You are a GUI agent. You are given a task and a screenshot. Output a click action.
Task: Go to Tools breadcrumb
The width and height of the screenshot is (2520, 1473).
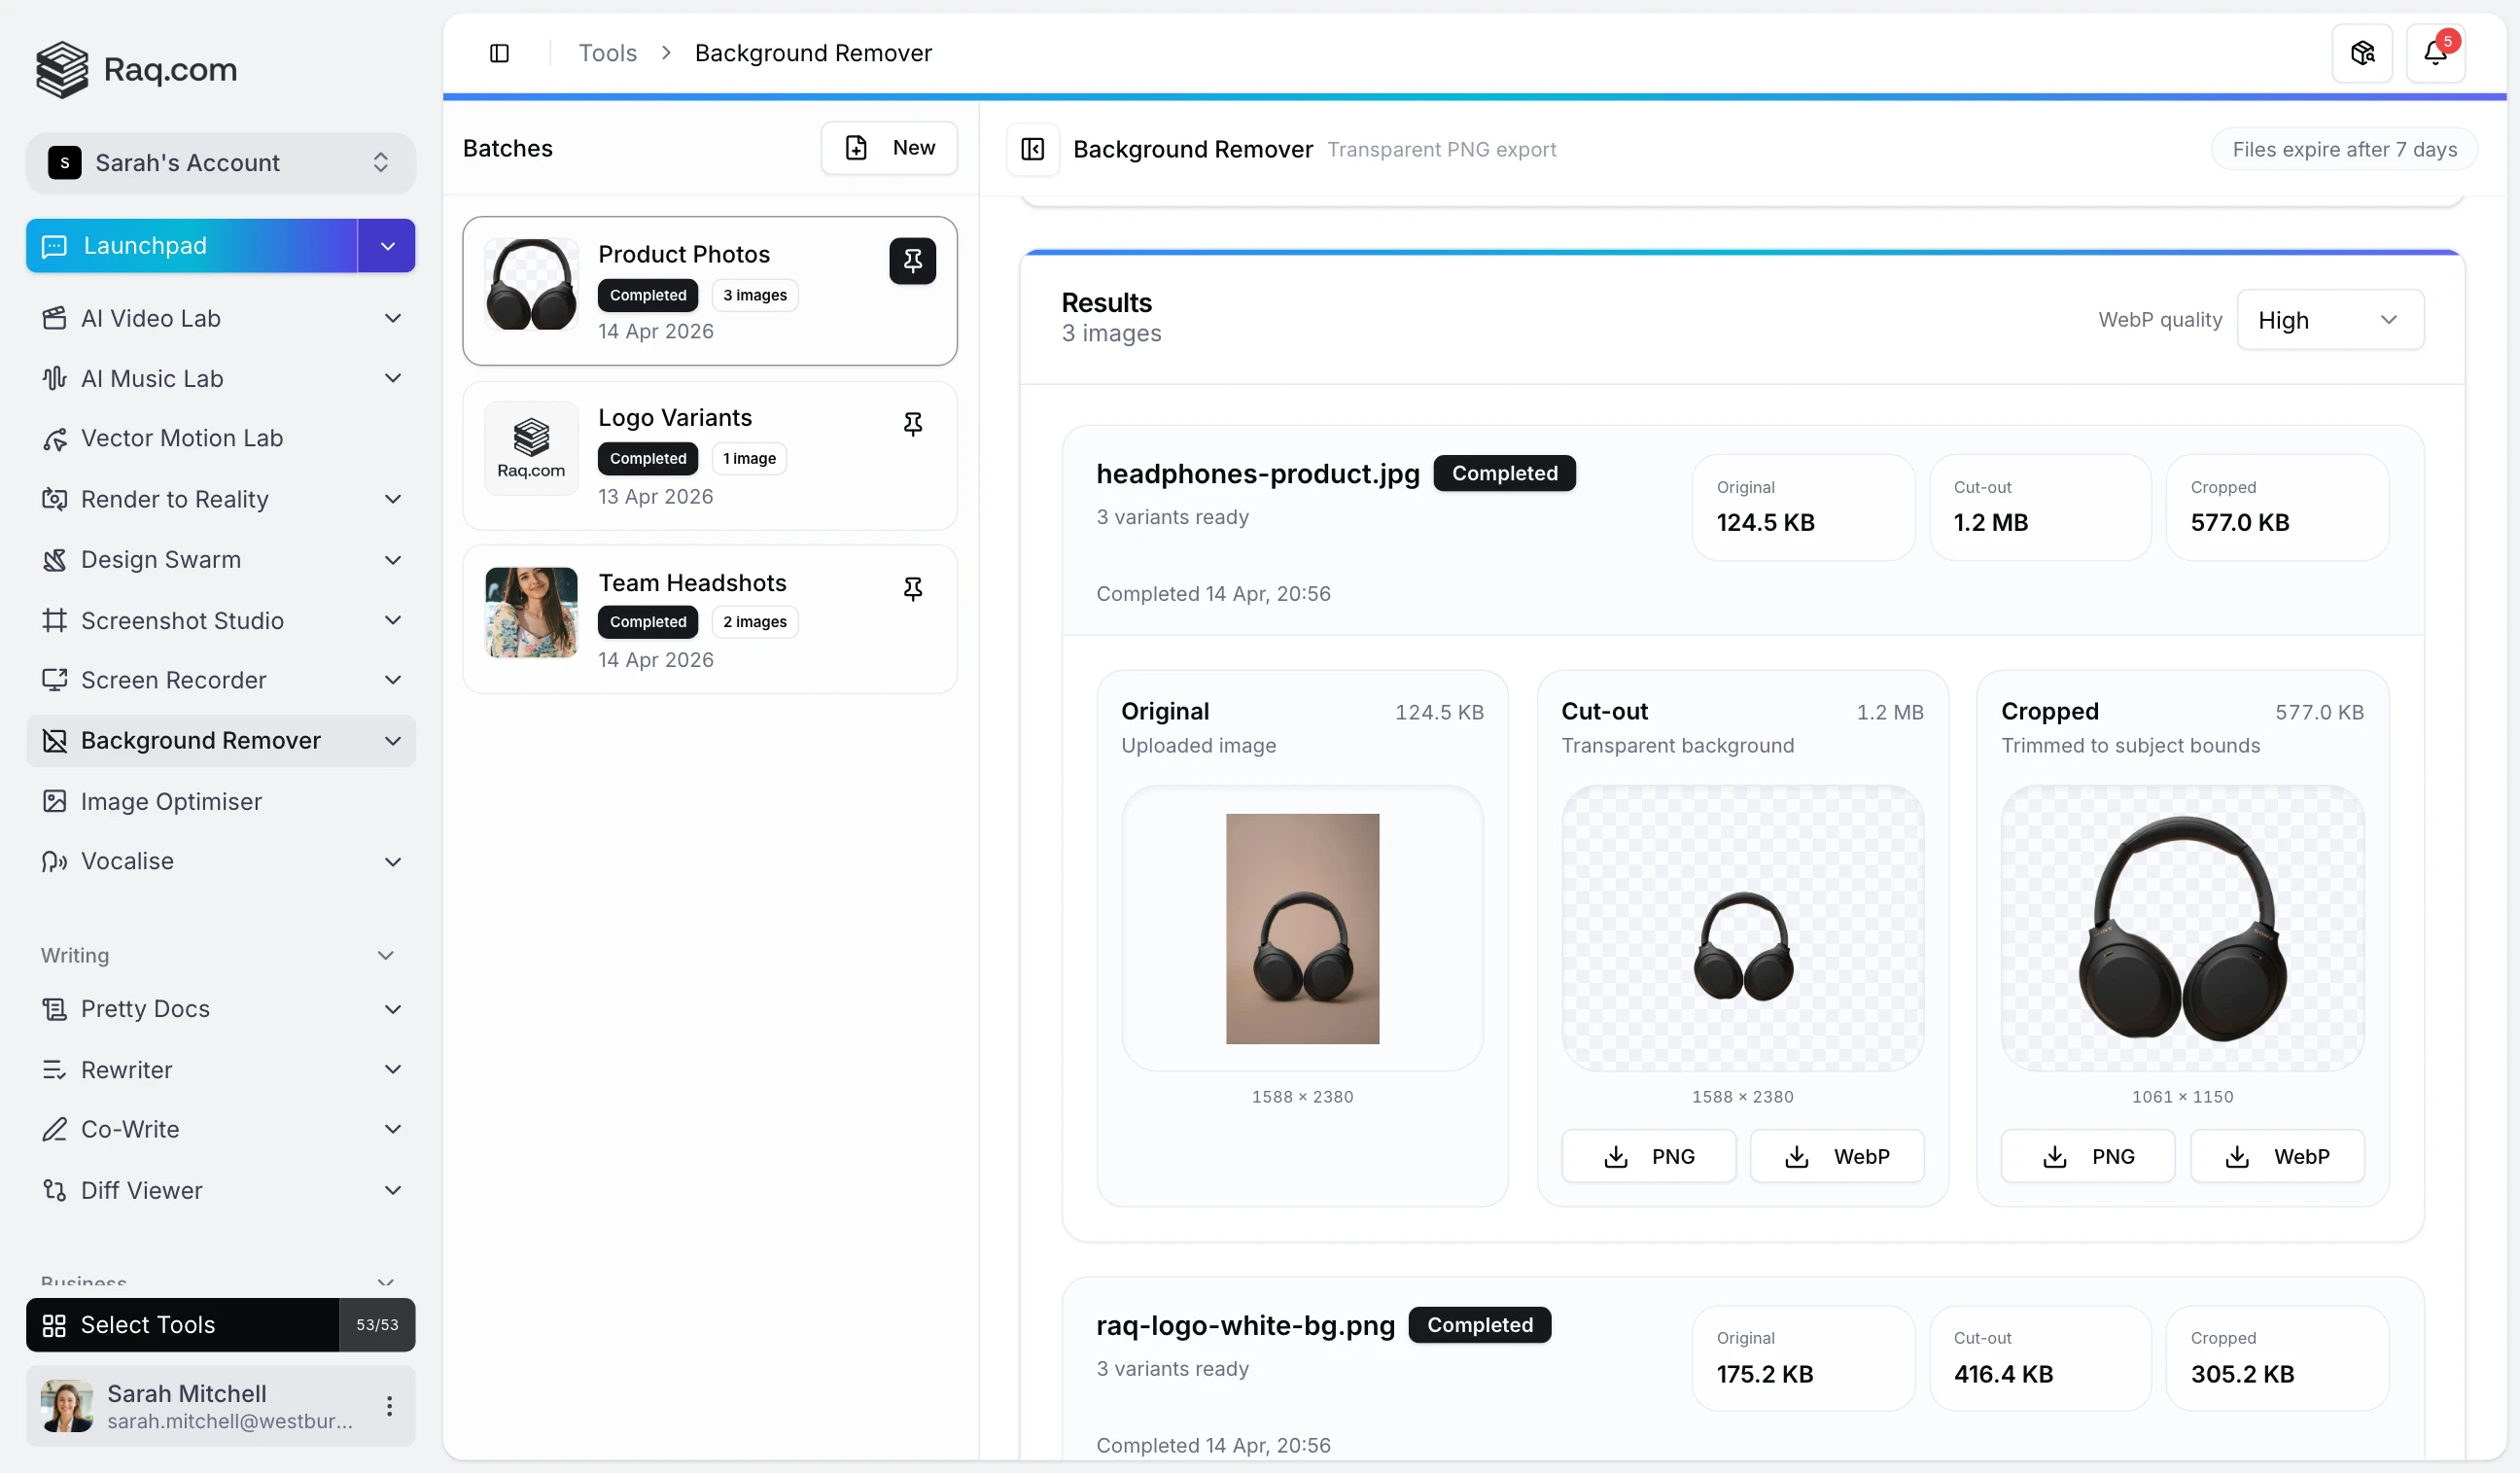[x=607, y=53]
